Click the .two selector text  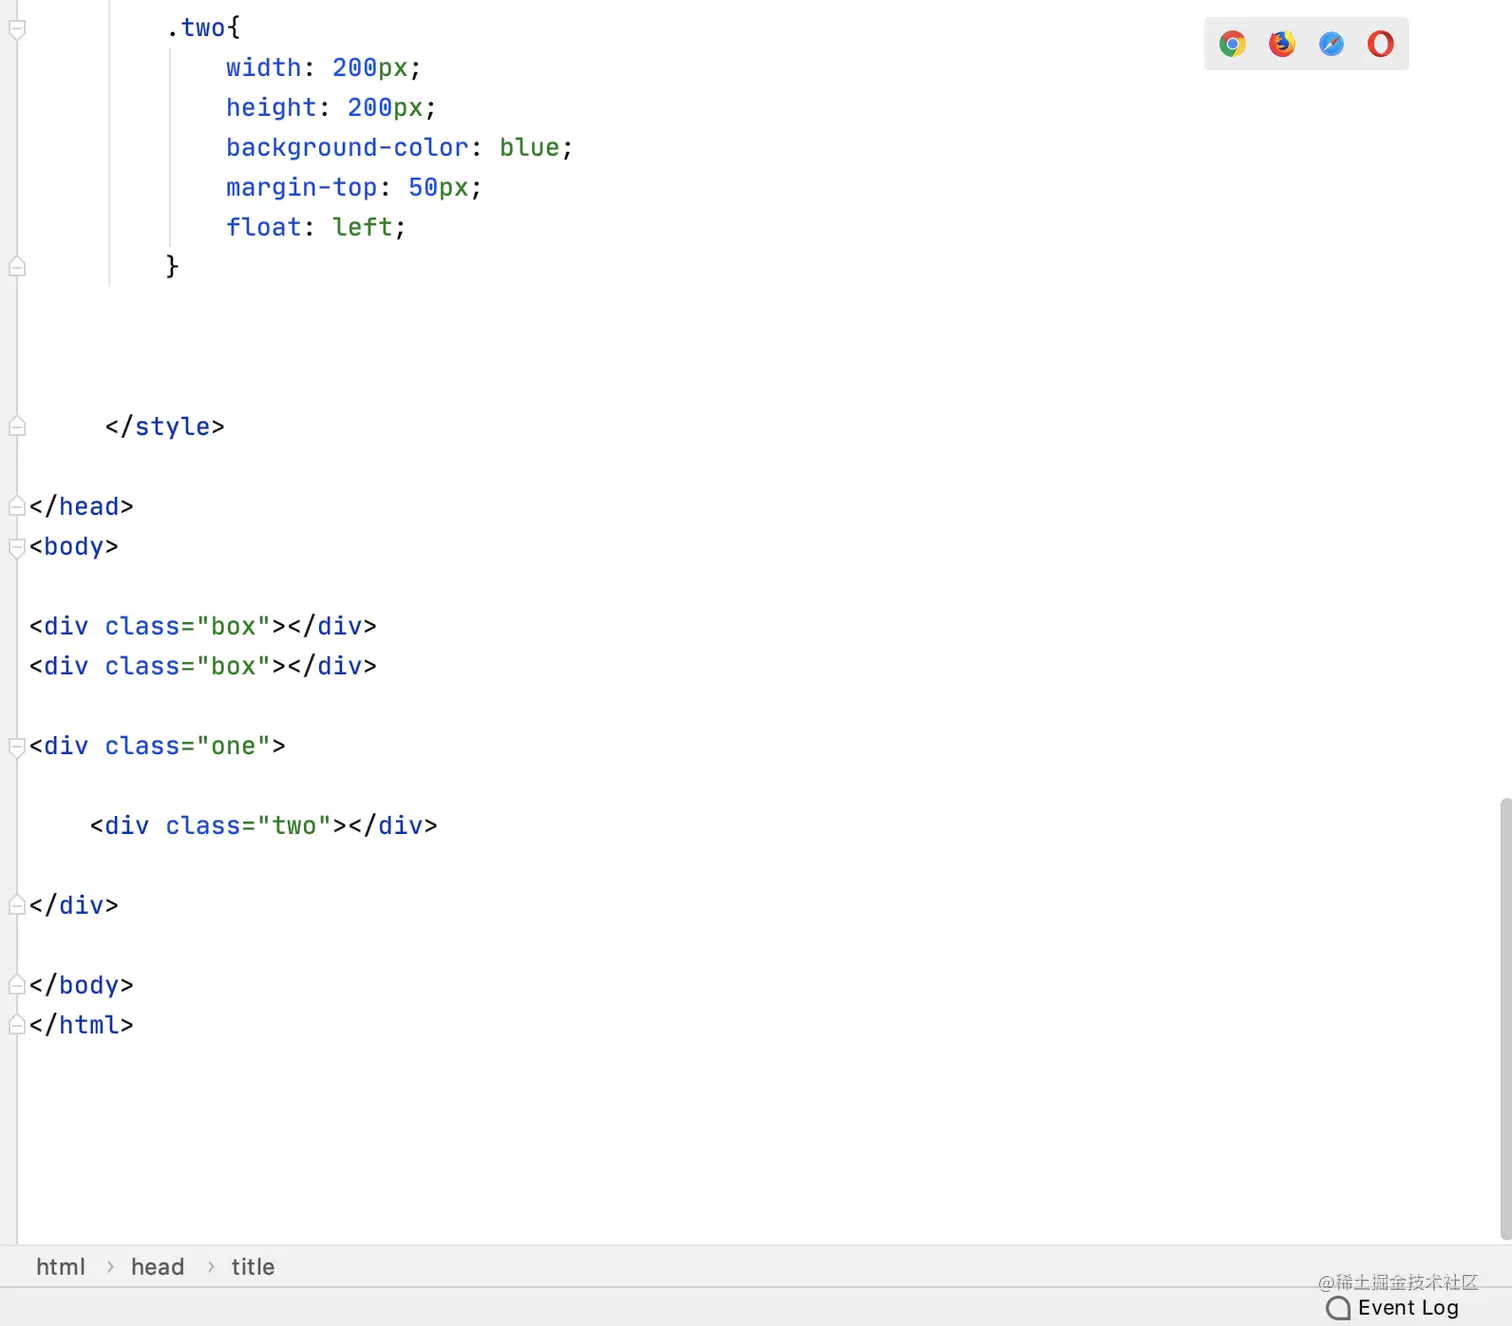pyautogui.click(x=203, y=28)
